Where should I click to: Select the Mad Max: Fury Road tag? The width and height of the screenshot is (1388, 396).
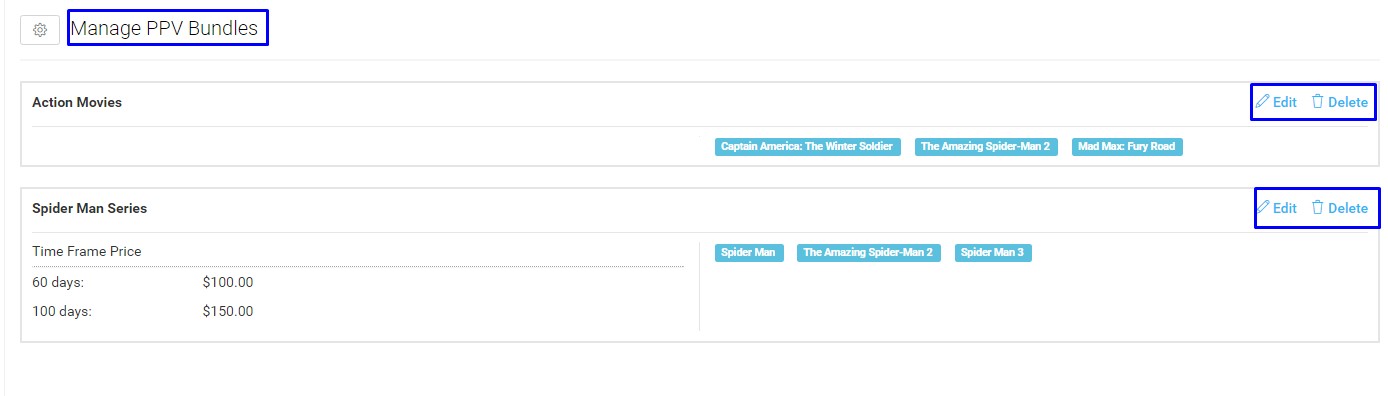pyautogui.click(x=1127, y=147)
